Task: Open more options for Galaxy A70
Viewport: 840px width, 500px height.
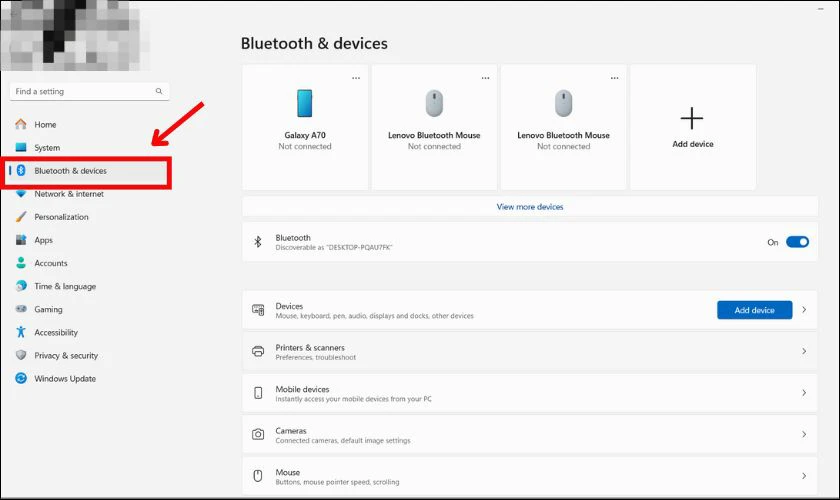Action: [356, 78]
